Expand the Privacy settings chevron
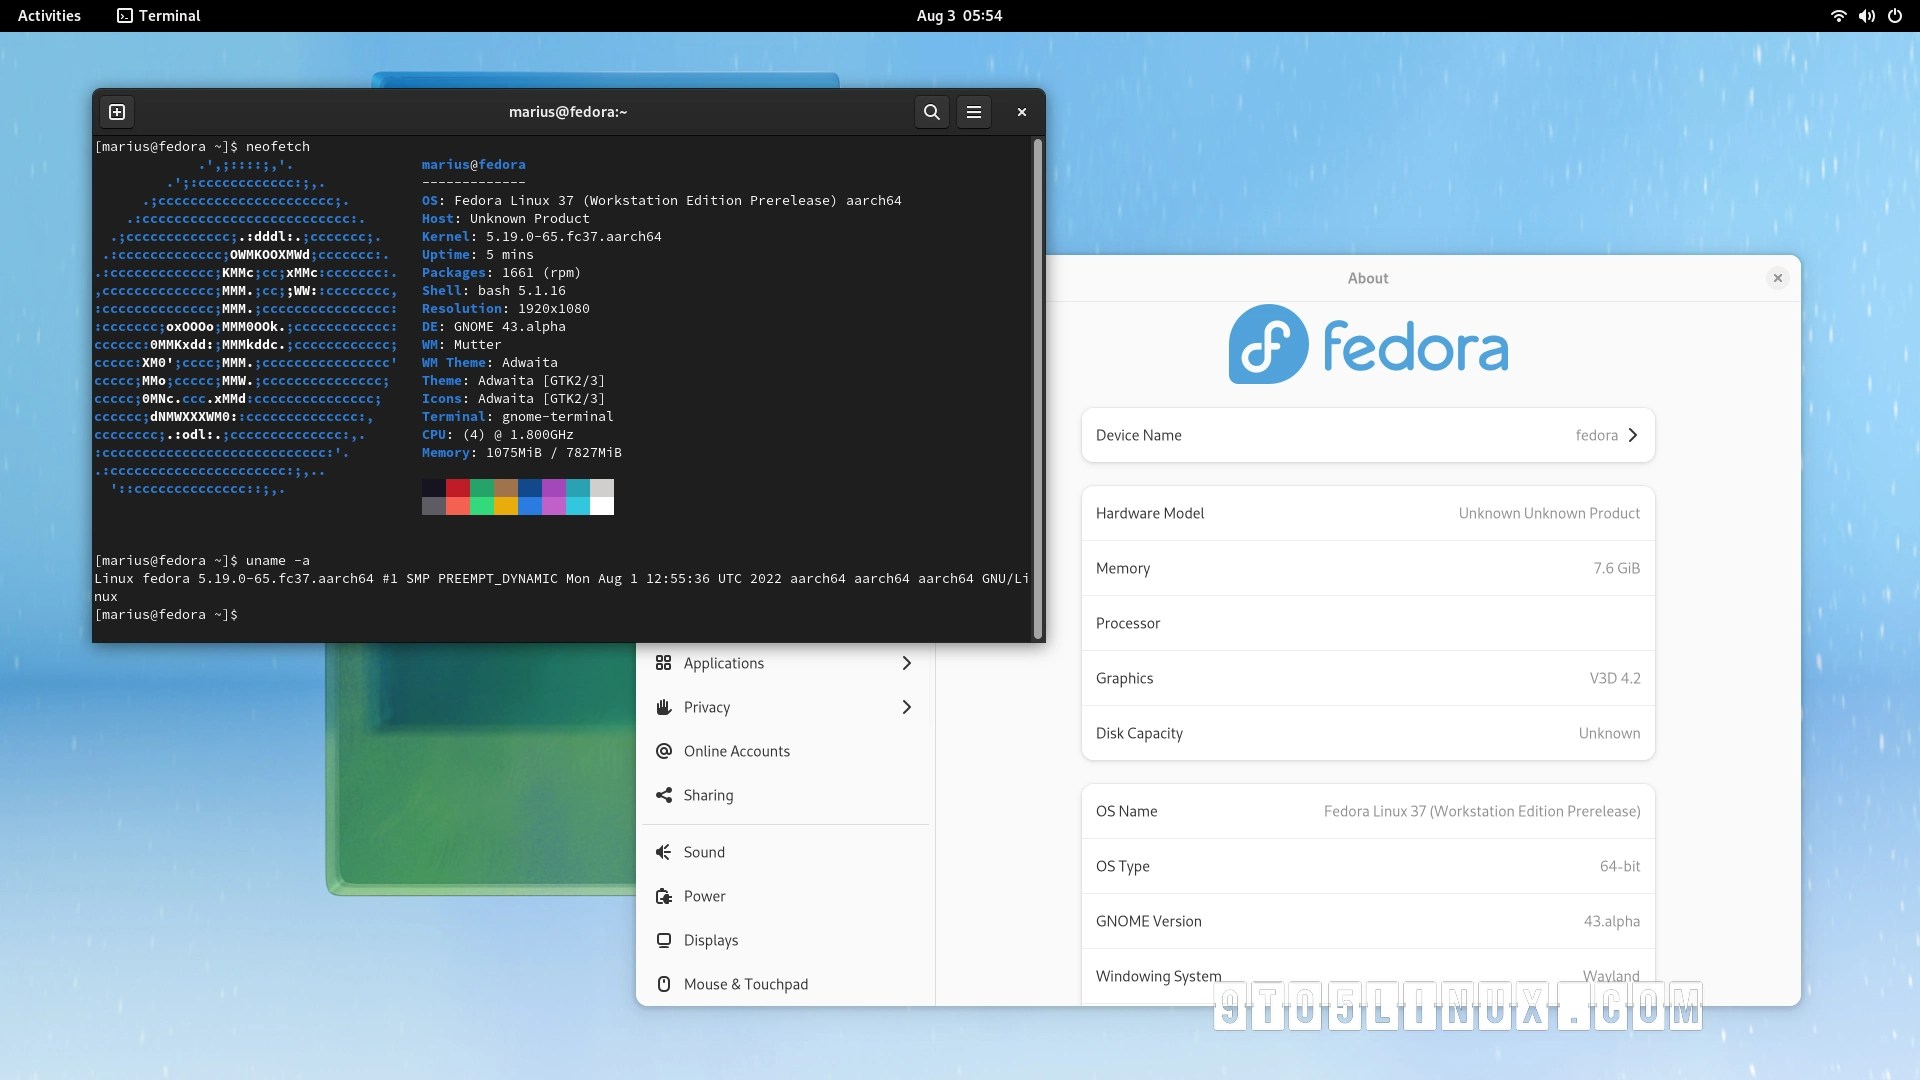The image size is (1920, 1080). (906, 707)
